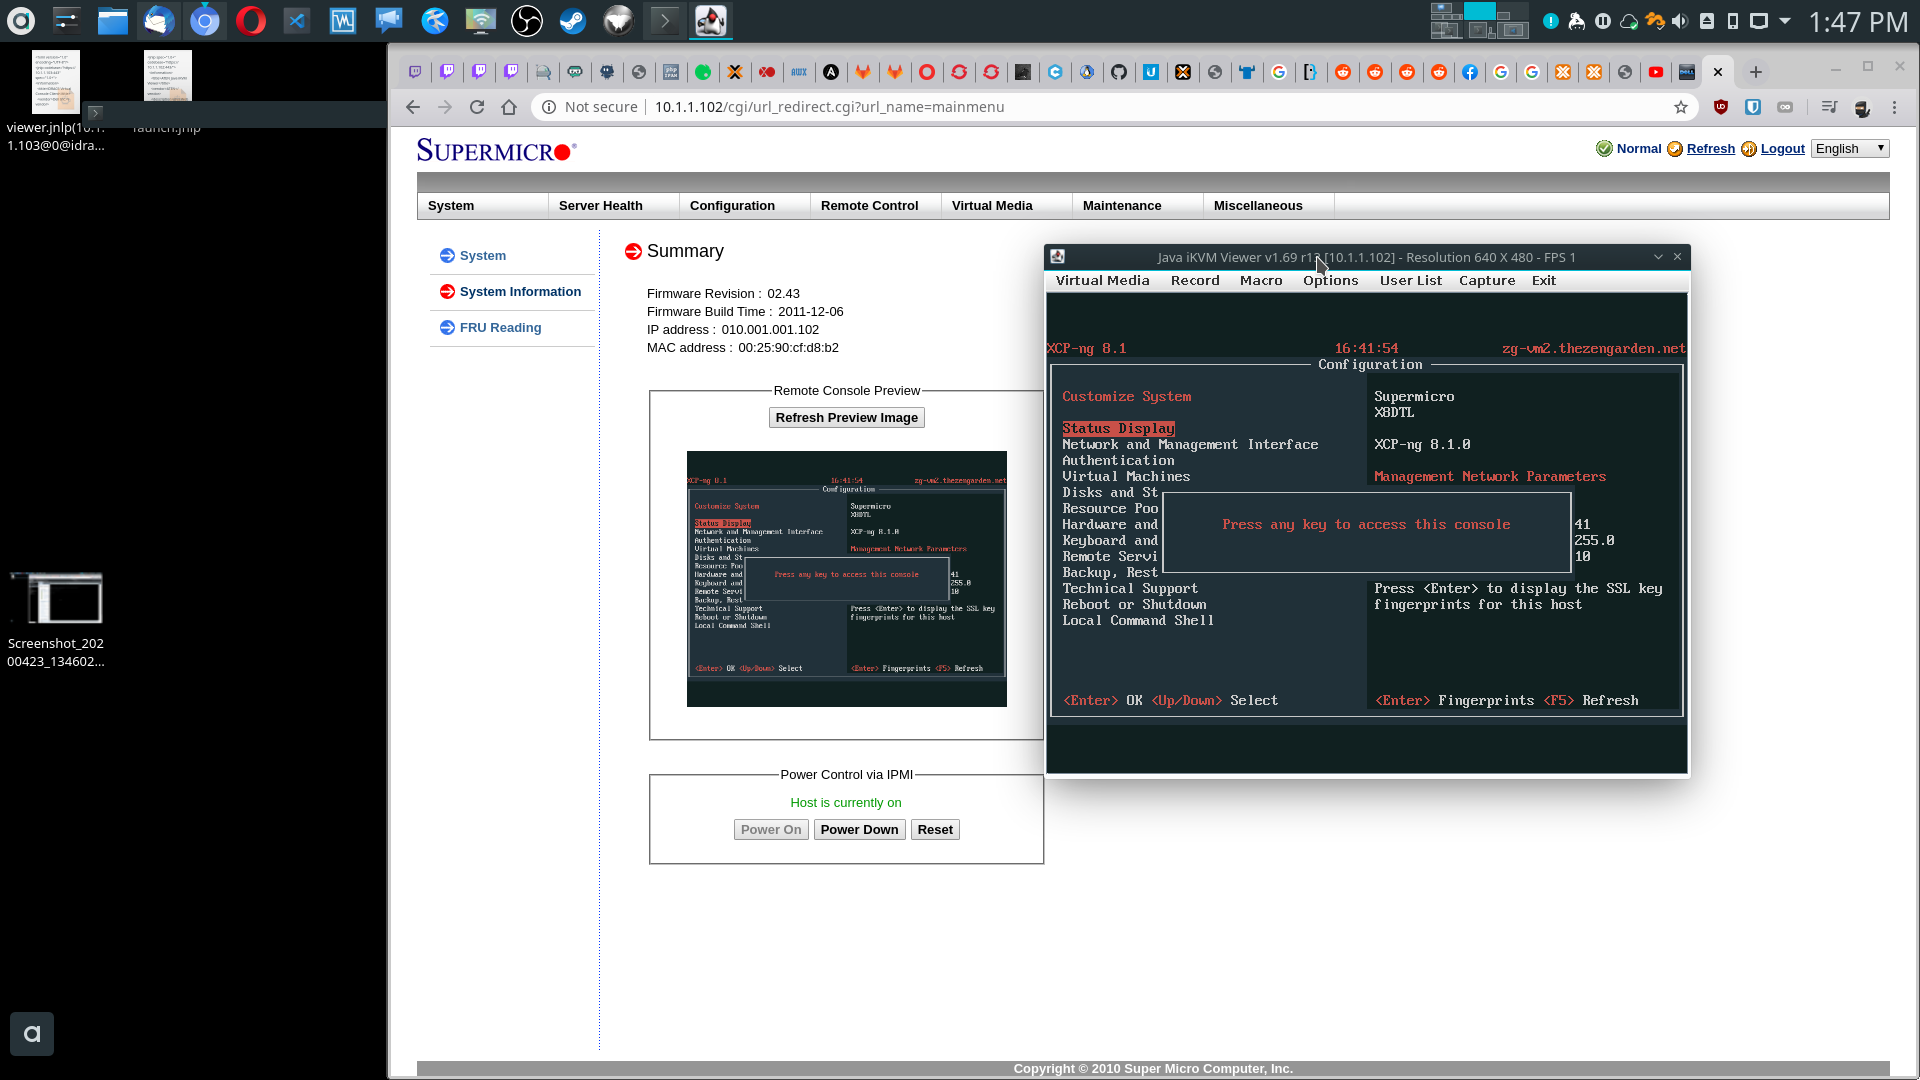The image size is (1920, 1080).
Task: Launch Opera from the taskbar
Action: (x=250, y=20)
